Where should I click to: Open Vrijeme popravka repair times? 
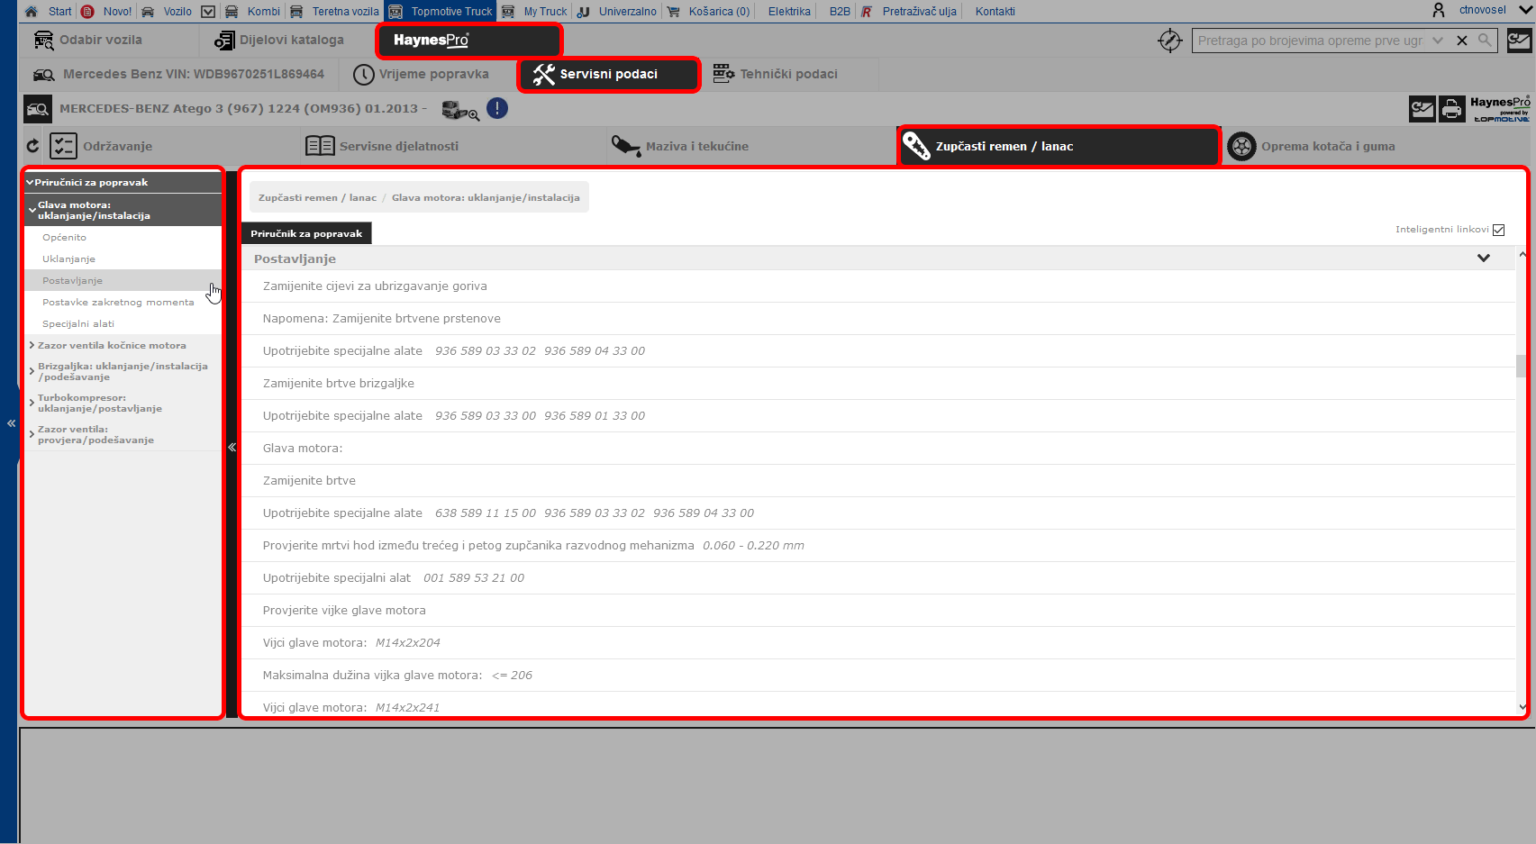click(421, 74)
